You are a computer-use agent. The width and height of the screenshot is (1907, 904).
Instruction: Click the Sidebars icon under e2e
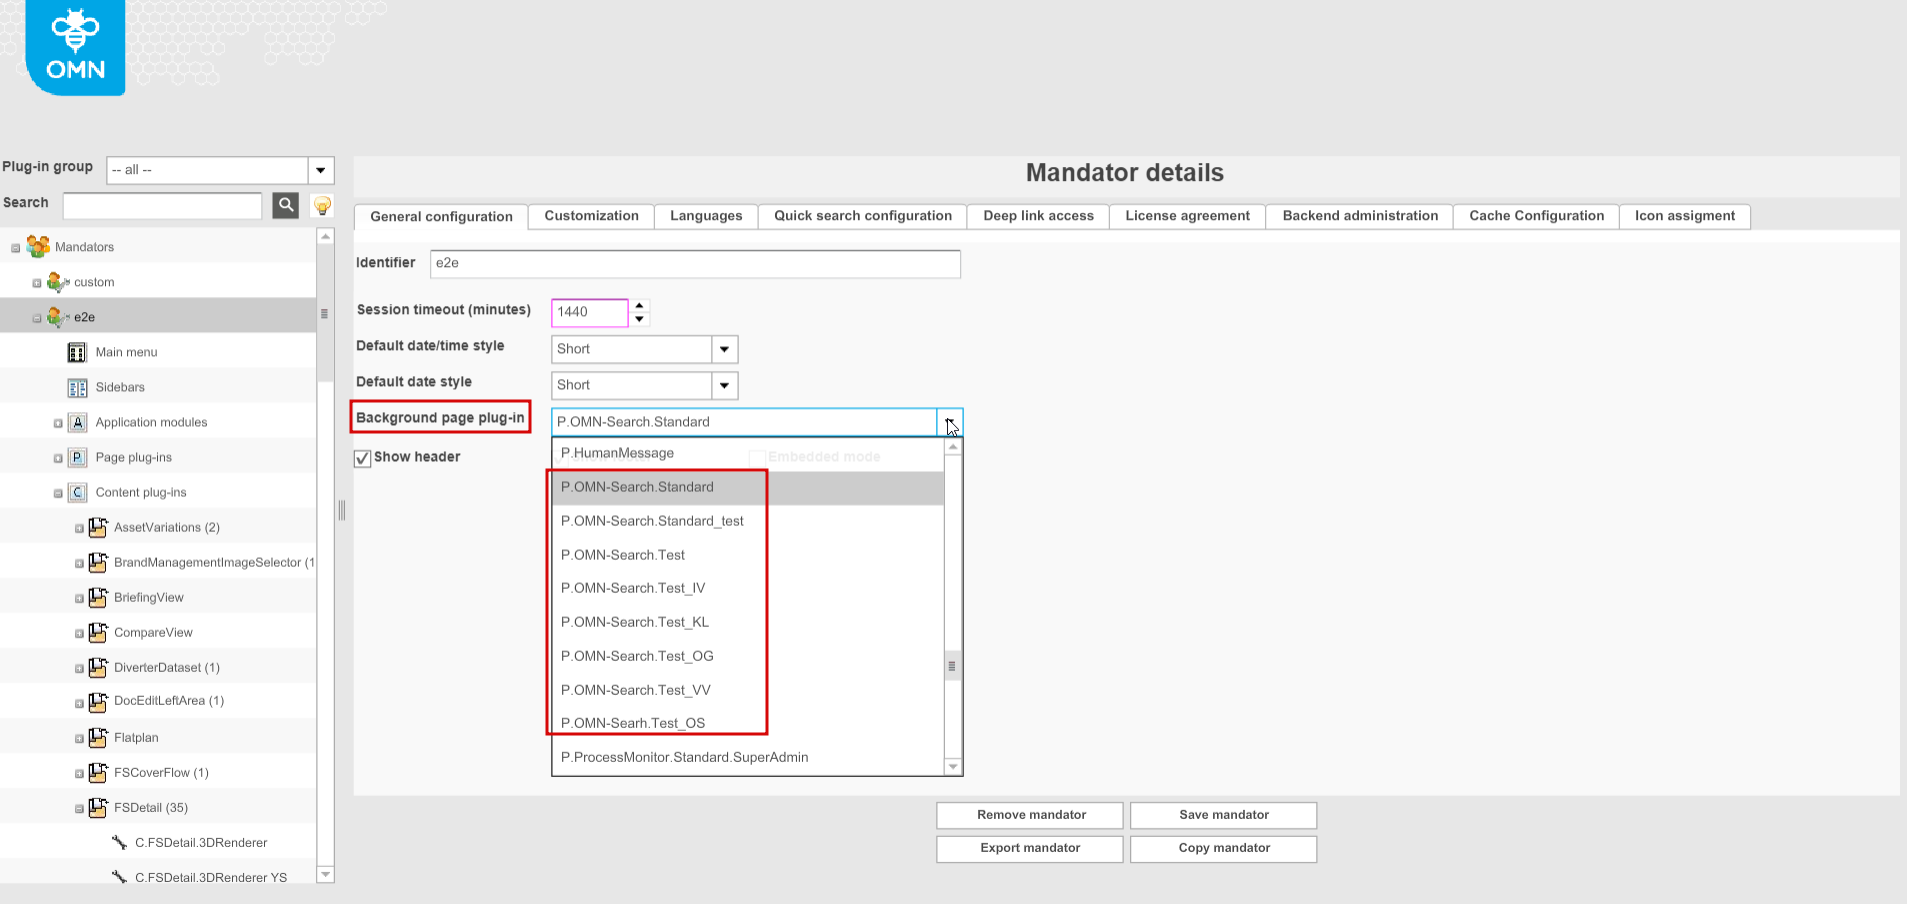(77, 387)
